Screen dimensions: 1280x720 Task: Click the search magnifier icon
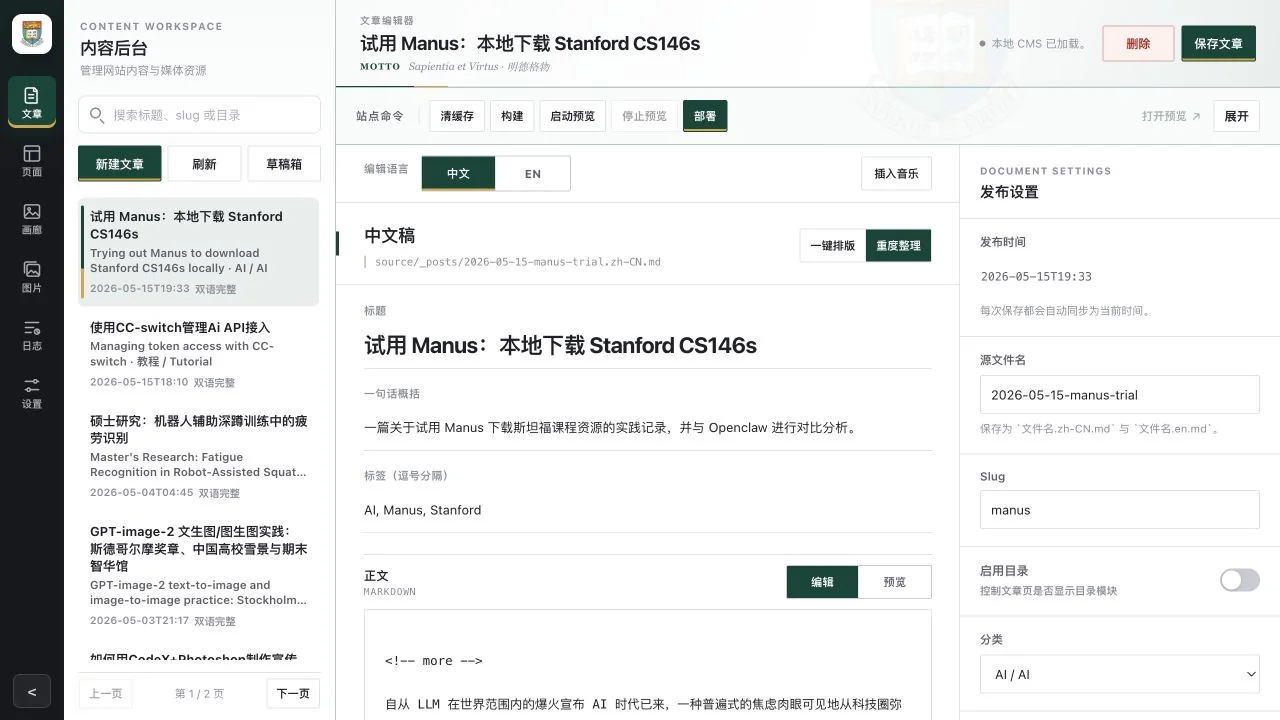[98, 115]
